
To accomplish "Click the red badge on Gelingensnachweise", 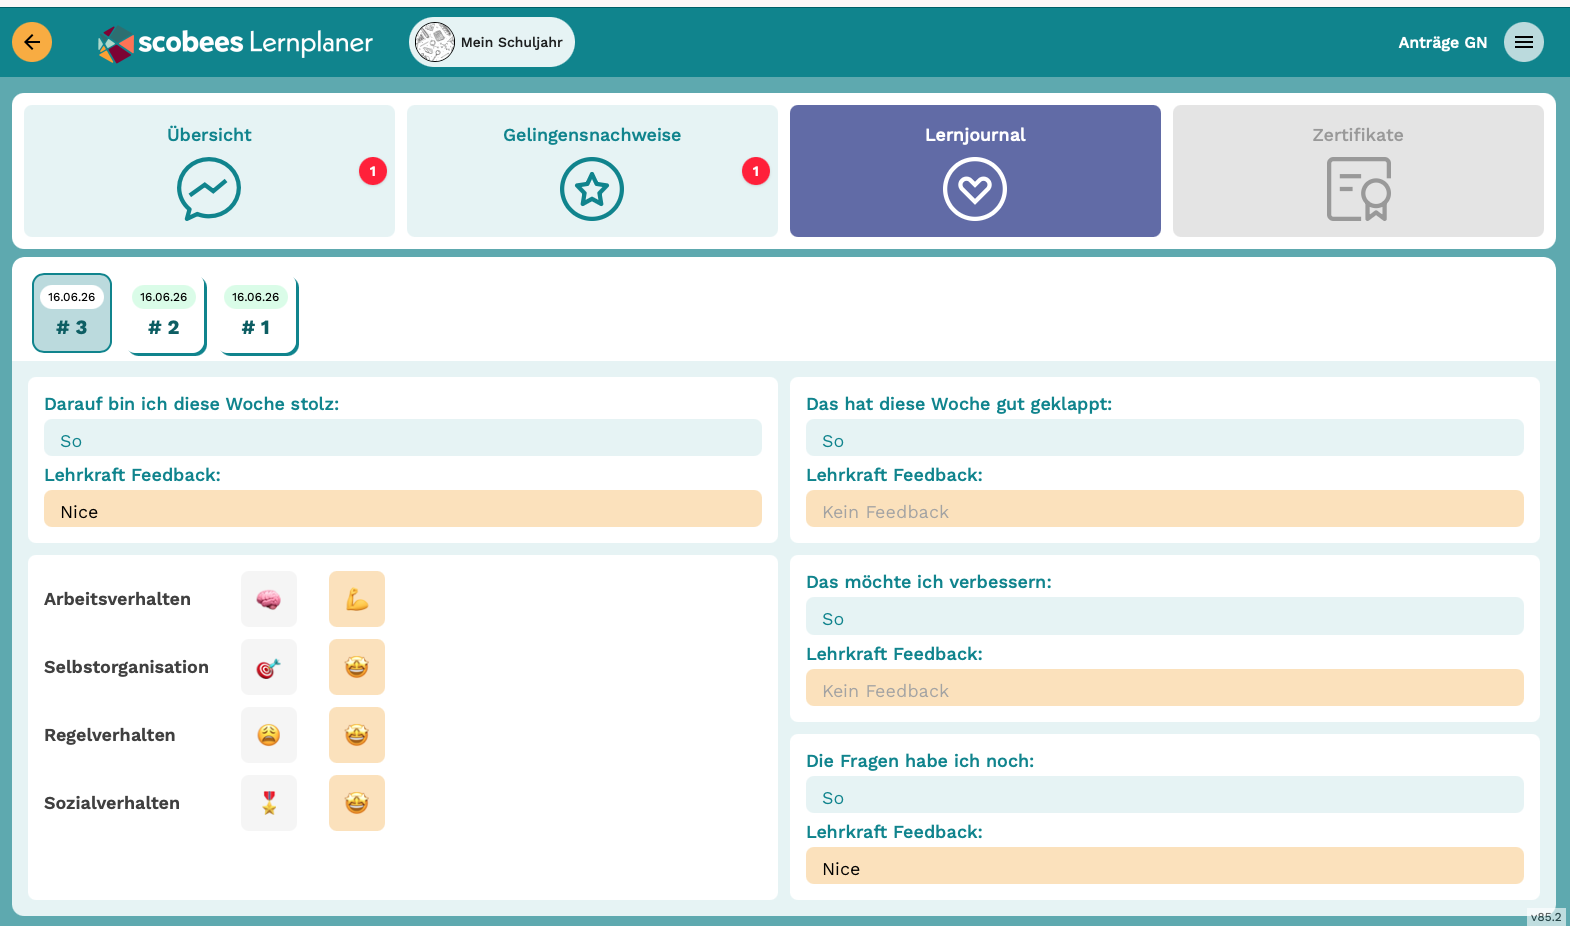I will pos(756,171).
